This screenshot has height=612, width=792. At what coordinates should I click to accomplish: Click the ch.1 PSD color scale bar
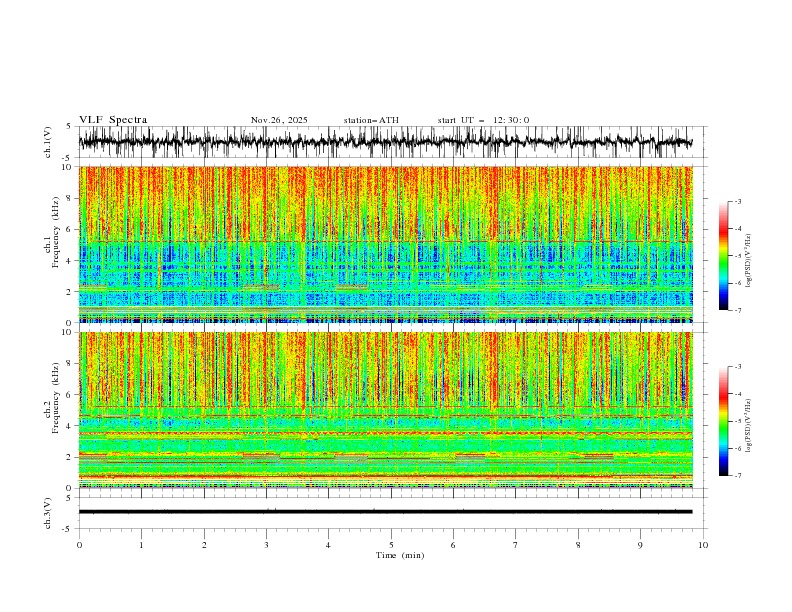(x=723, y=256)
